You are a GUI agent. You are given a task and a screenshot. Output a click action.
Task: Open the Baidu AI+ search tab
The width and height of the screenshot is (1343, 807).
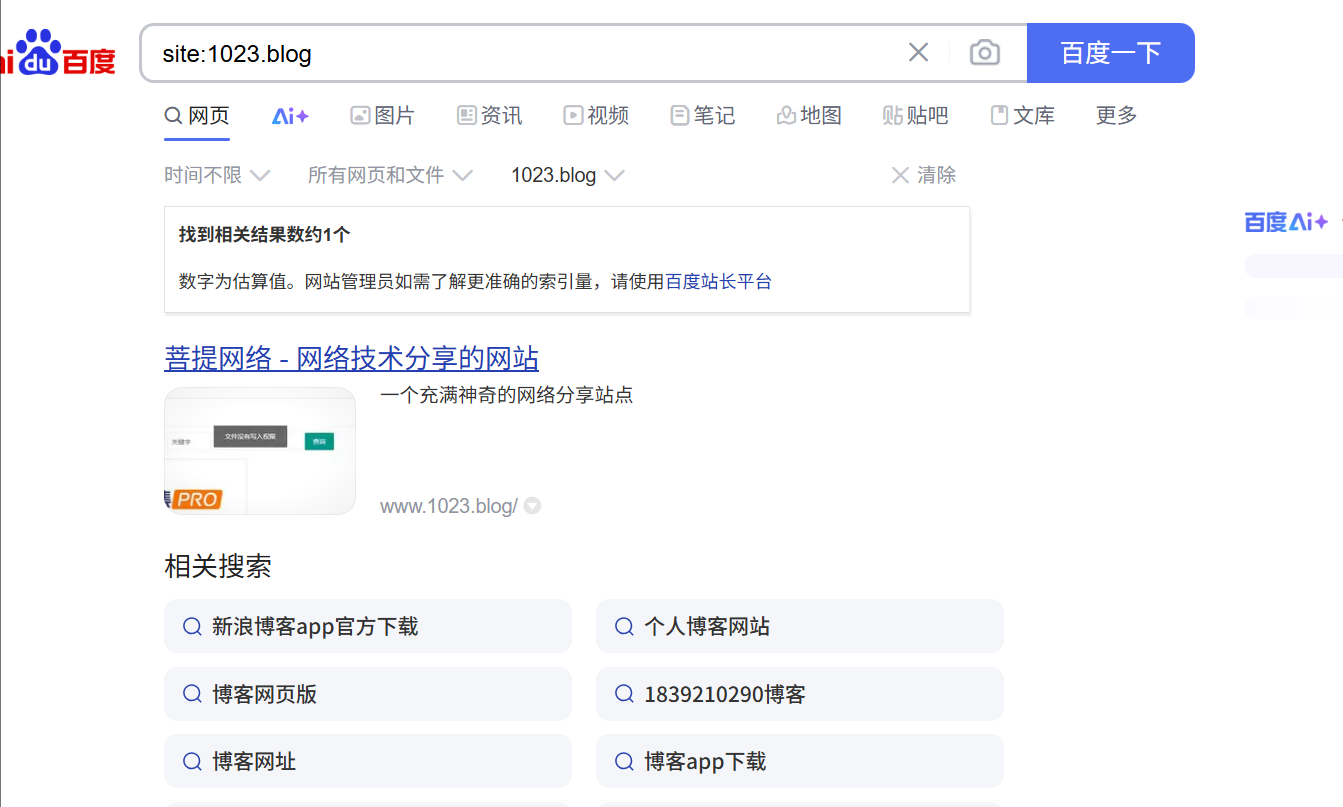click(x=290, y=116)
